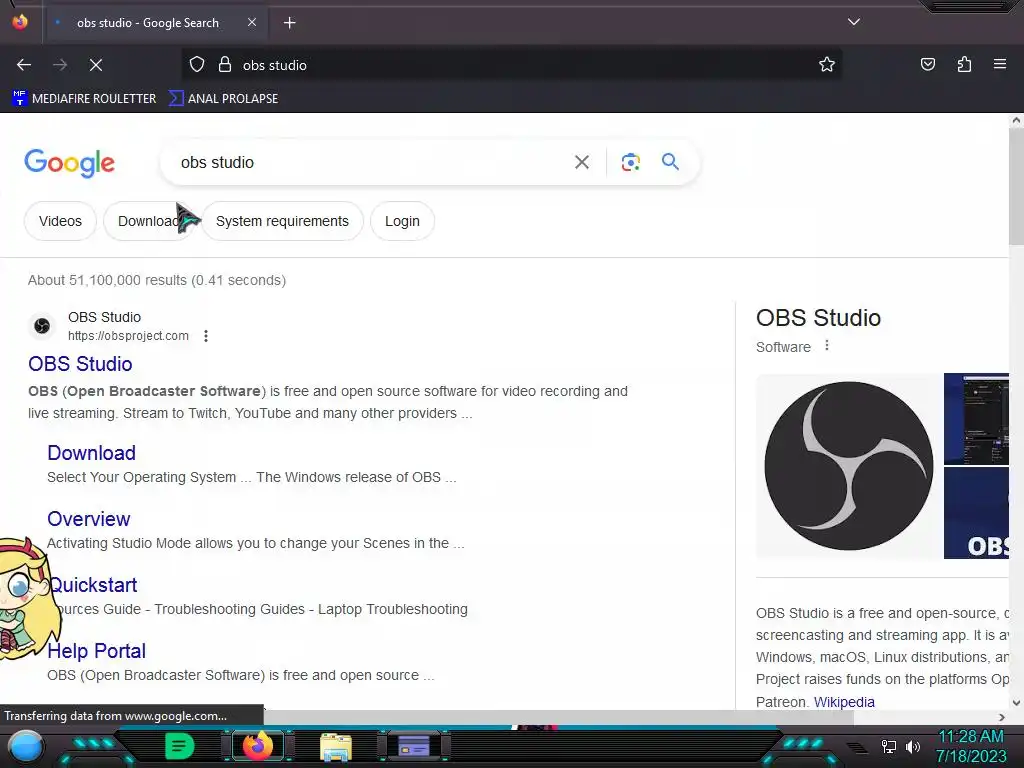Expand the list all tabs chevron
Viewport: 1024px width, 768px height.
click(x=854, y=22)
